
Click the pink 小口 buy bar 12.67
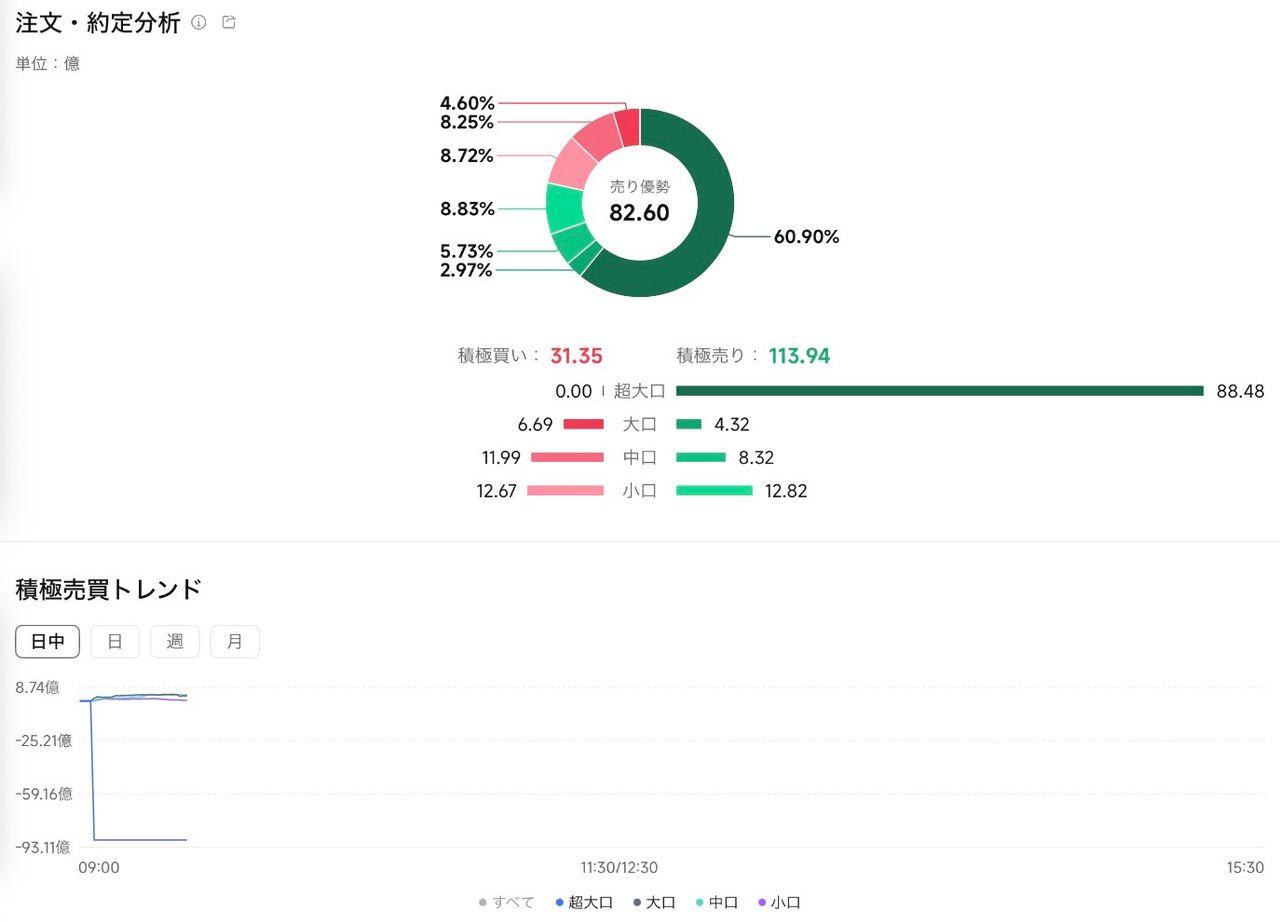(565, 491)
